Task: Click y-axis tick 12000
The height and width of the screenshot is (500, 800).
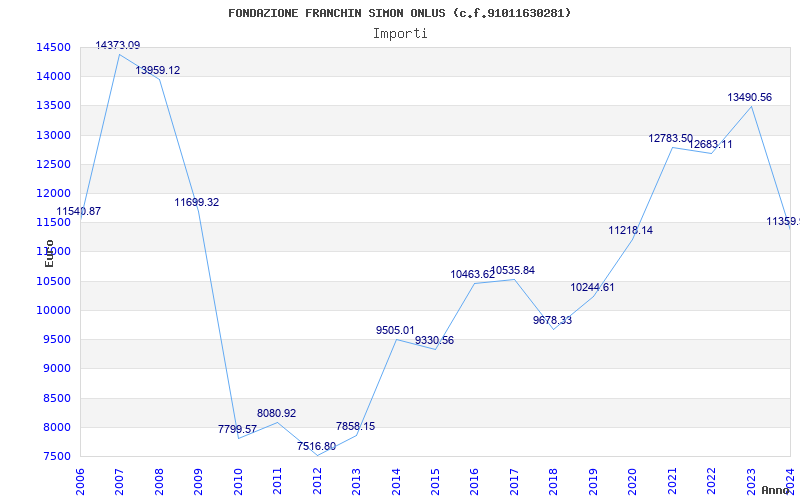Action: click(x=53, y=193)
